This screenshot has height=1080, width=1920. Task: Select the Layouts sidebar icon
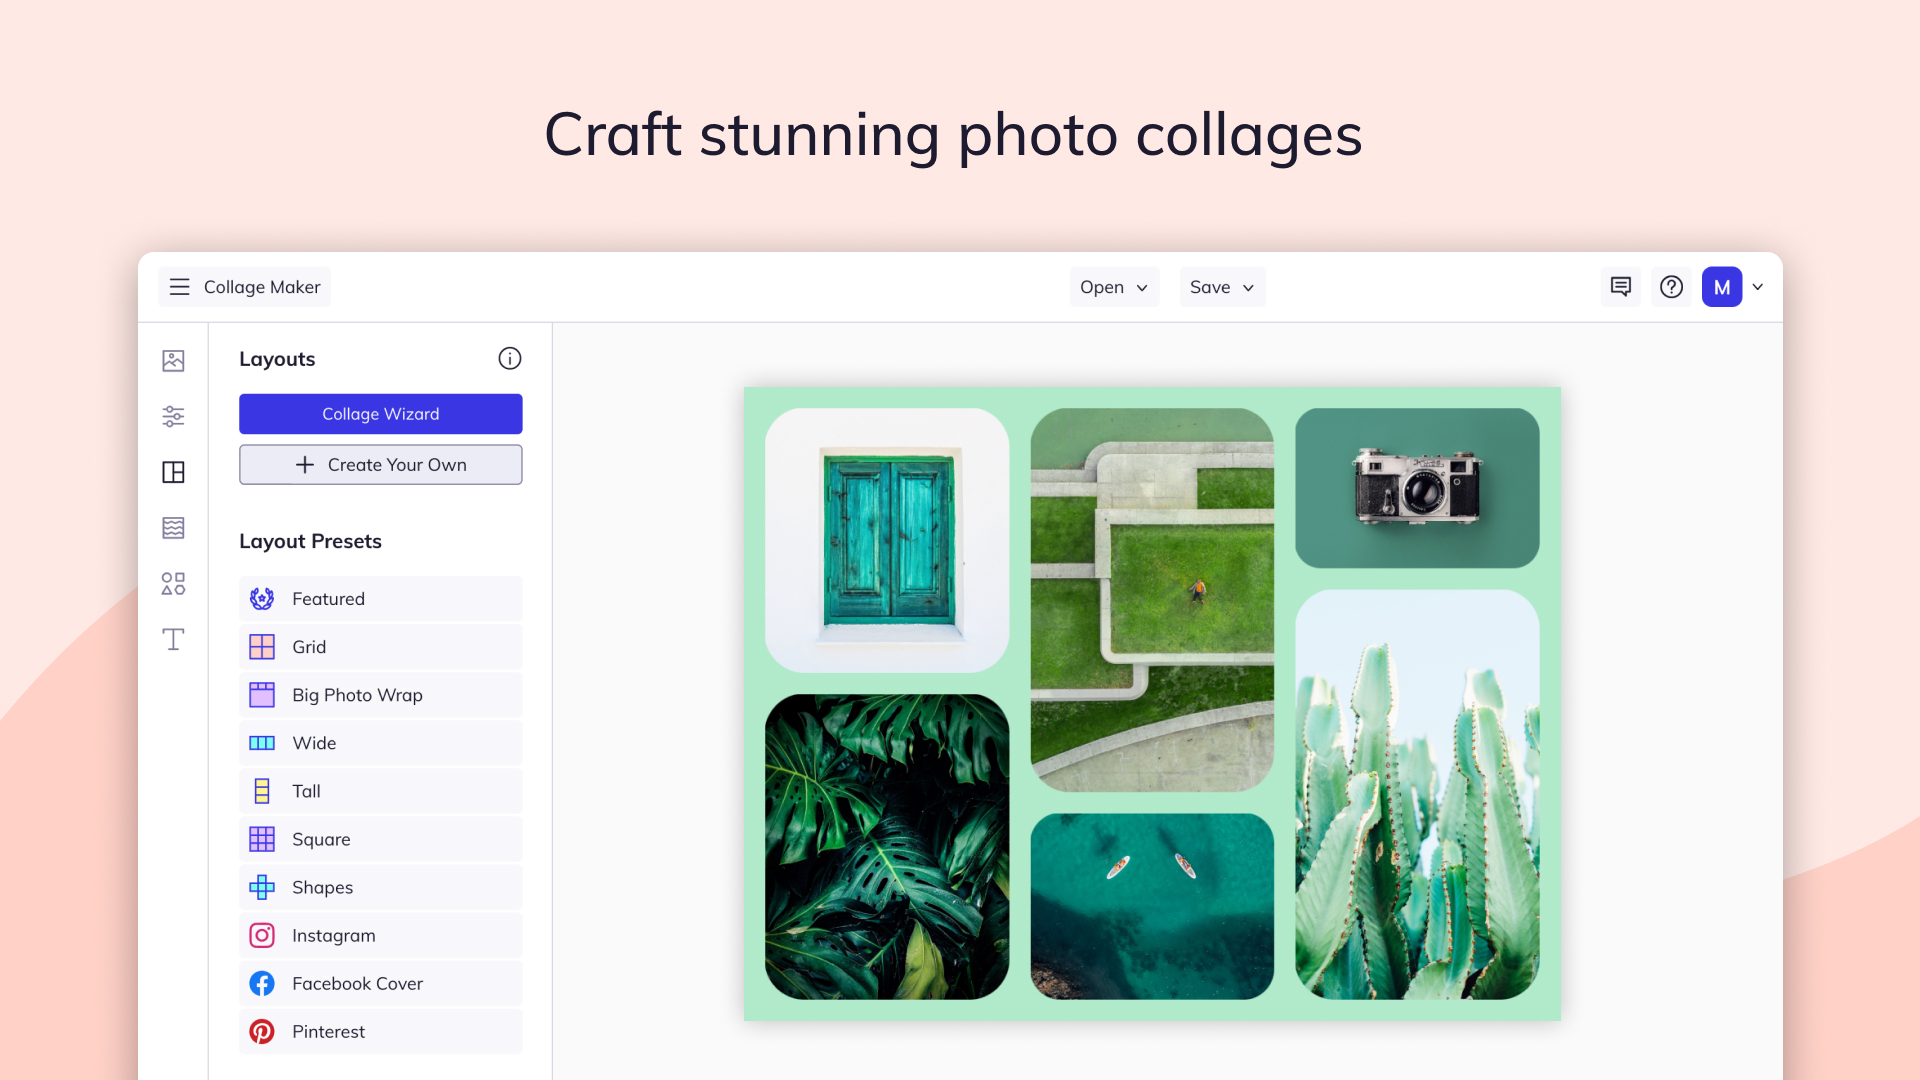(173, 472)
